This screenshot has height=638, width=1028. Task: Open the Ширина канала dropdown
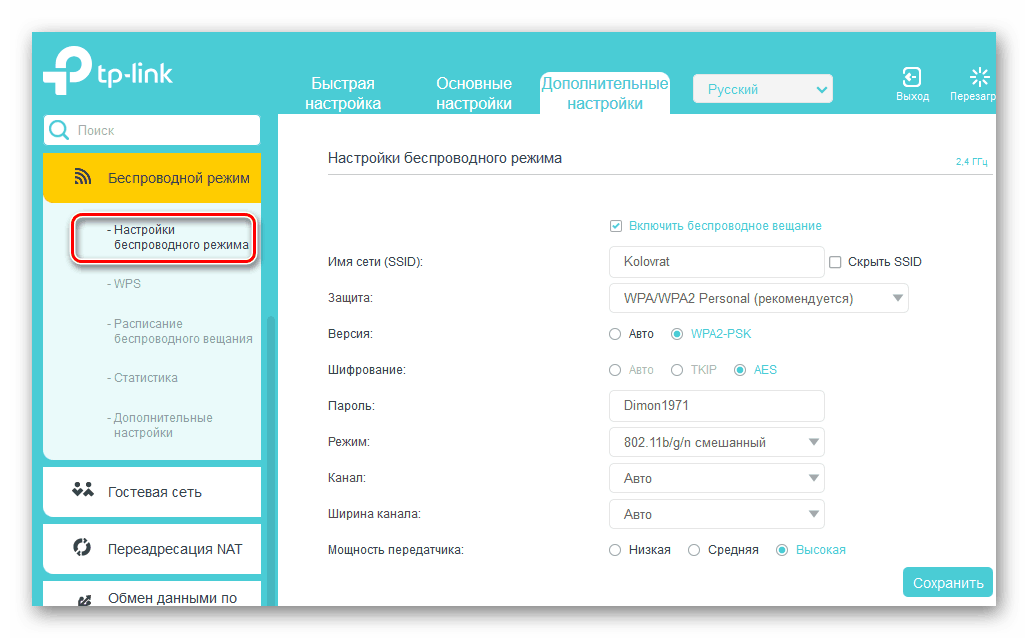(x=717, y=515)
